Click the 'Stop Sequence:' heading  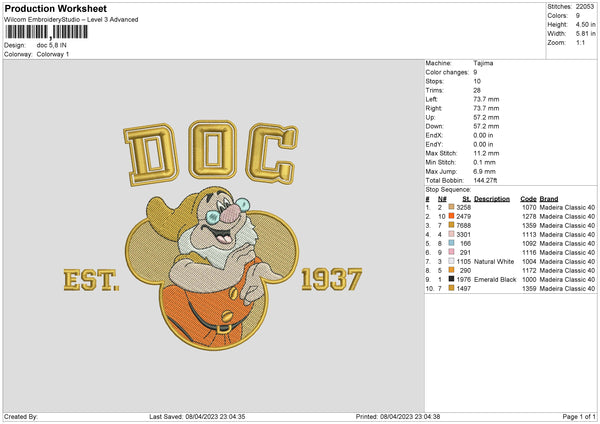pyautogui.click(x=448, y=190)
